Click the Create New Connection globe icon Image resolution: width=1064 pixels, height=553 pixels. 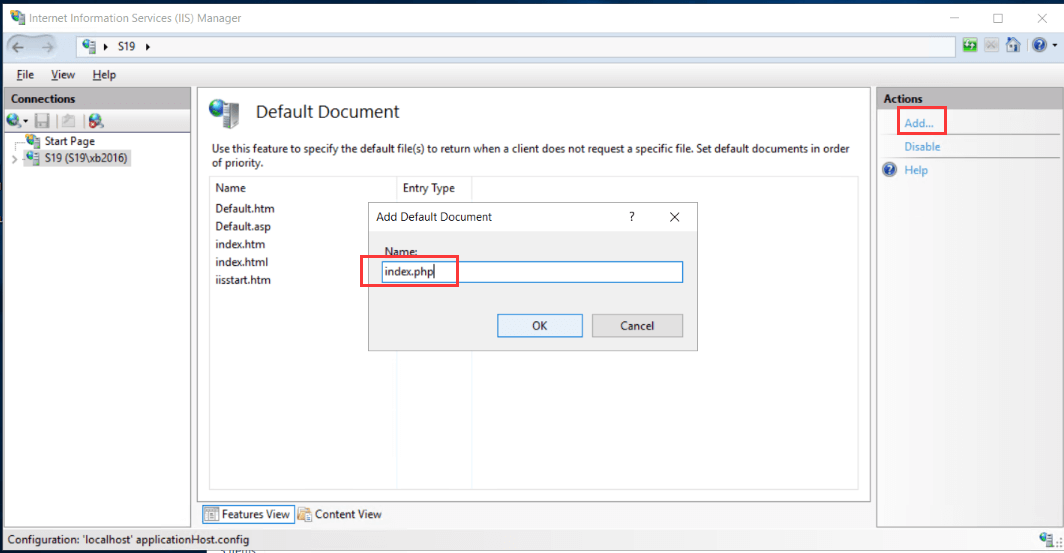[x=13, y=120]
